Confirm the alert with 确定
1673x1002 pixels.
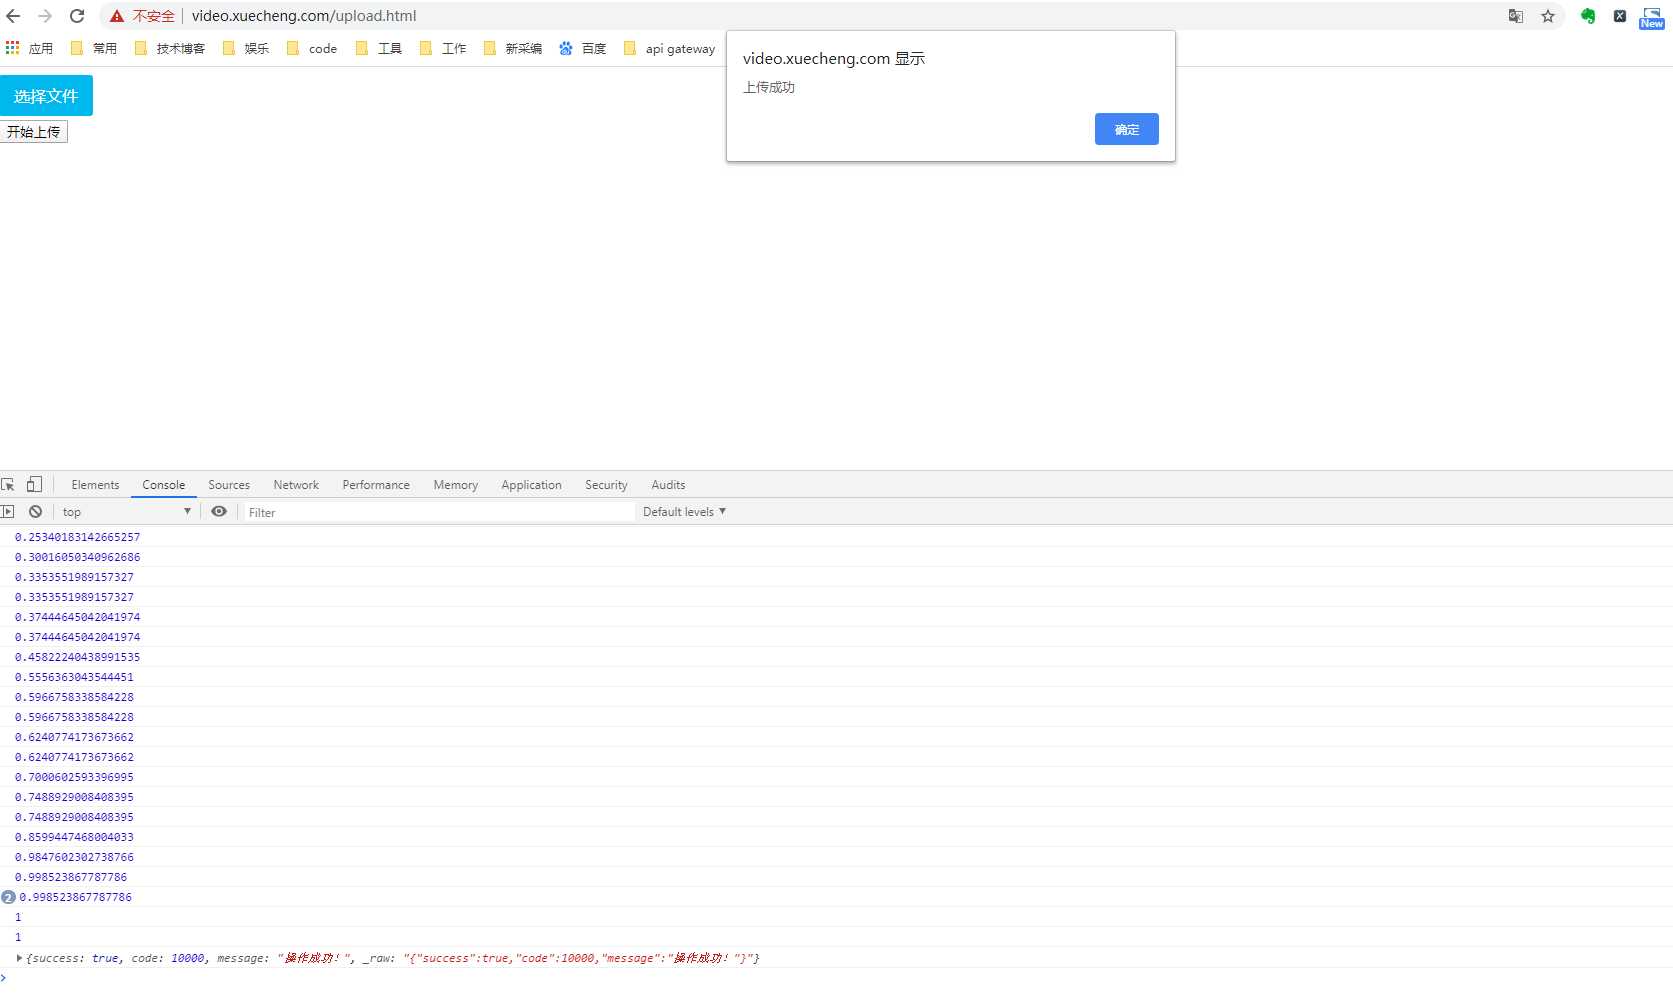point(1127,129)
